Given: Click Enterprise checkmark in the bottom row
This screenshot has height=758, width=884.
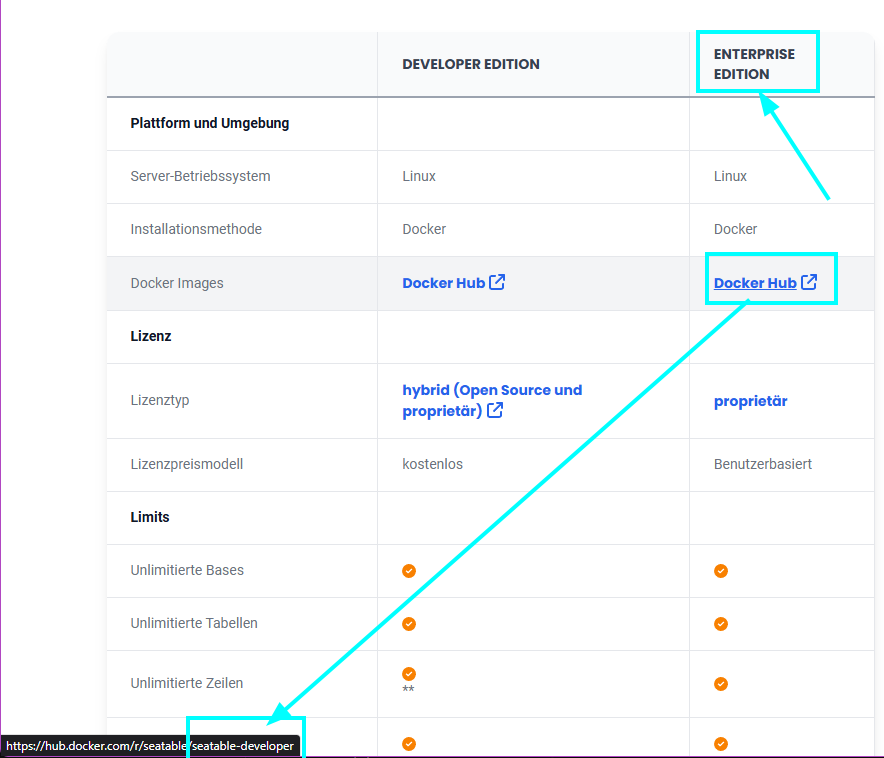Looking at the screenshot, I should [x=721, y=744].
